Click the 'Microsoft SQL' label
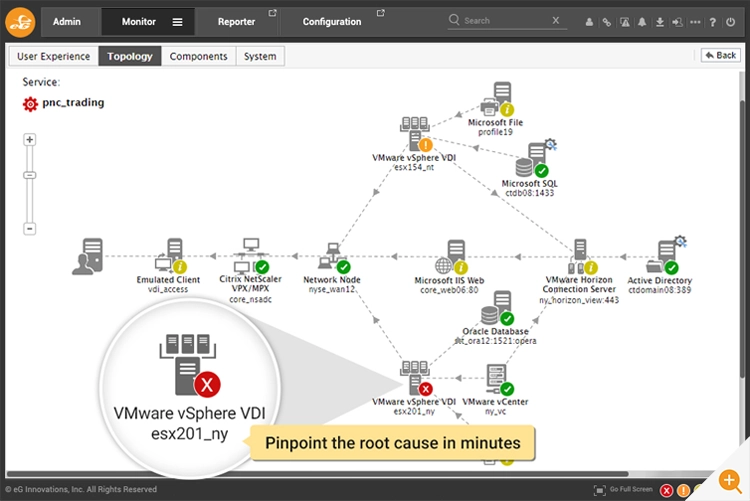Image resolution: width=750 pixels, height=501 pixels. coord(529,183)
